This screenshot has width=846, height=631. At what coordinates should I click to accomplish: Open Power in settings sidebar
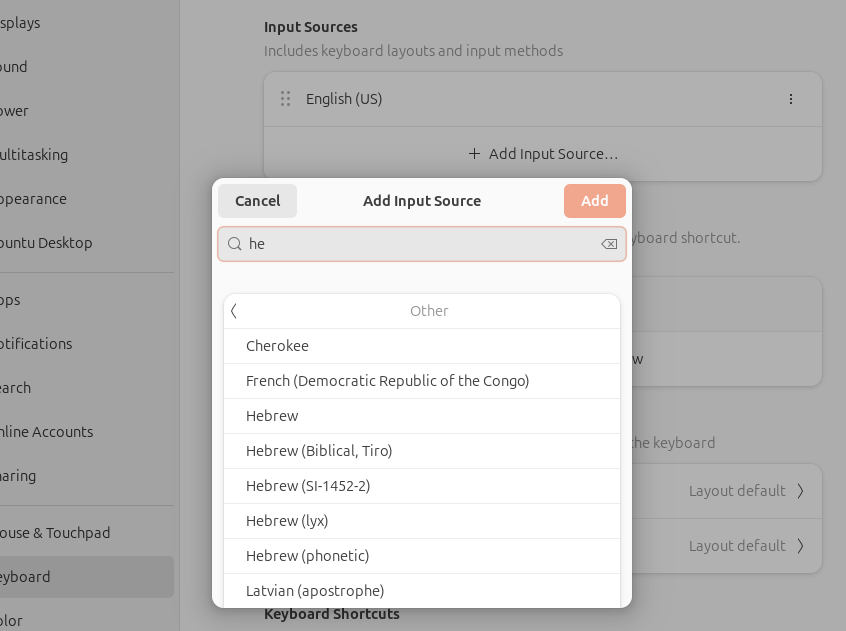tap(87, 111)
